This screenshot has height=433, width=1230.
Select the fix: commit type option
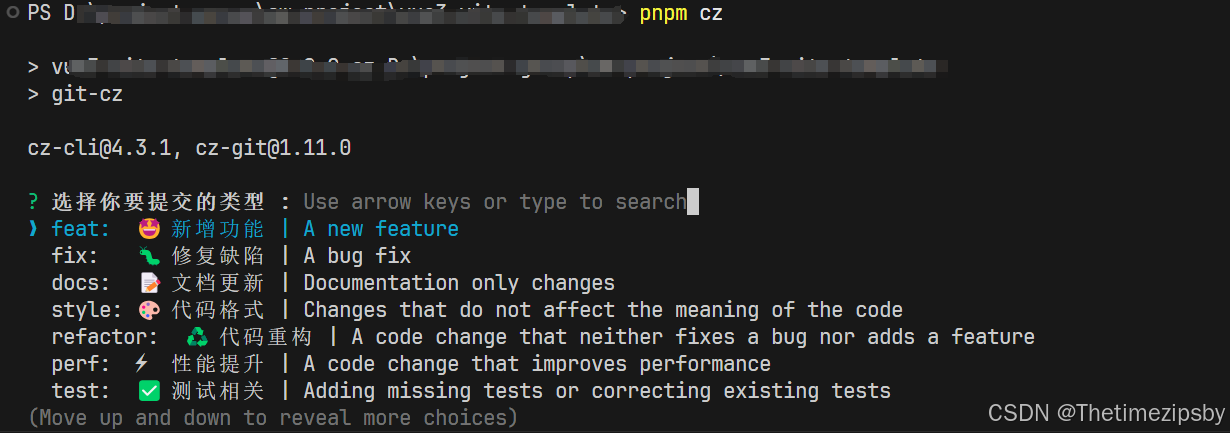232,256
